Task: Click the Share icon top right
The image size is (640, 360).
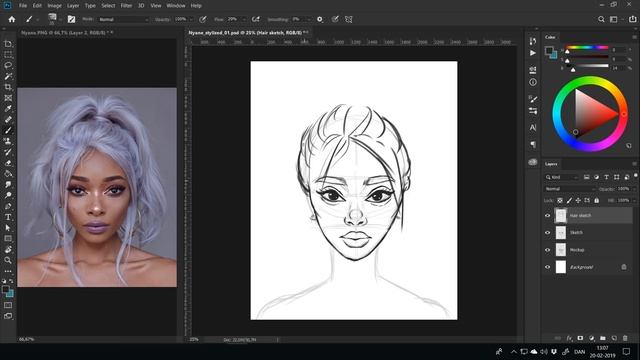Action: pyautogui.click(x=633, y=19)
